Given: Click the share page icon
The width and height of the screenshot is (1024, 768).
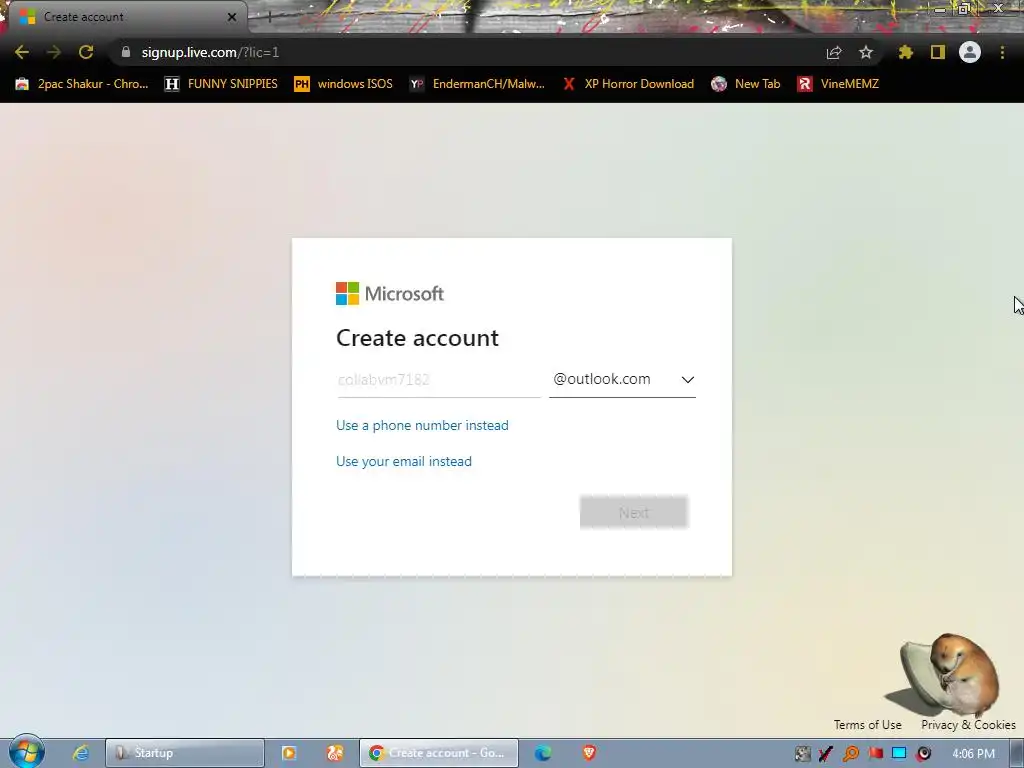Looking at the screenshot, I should pos(834,52).
